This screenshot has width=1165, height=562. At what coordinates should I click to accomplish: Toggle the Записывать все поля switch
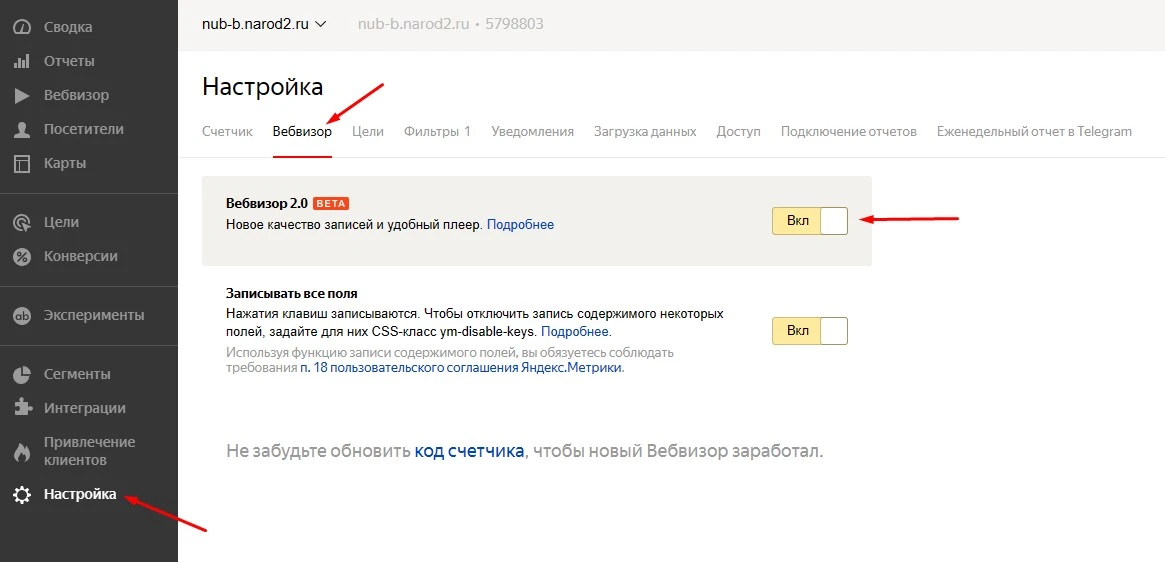pos(810,331)
